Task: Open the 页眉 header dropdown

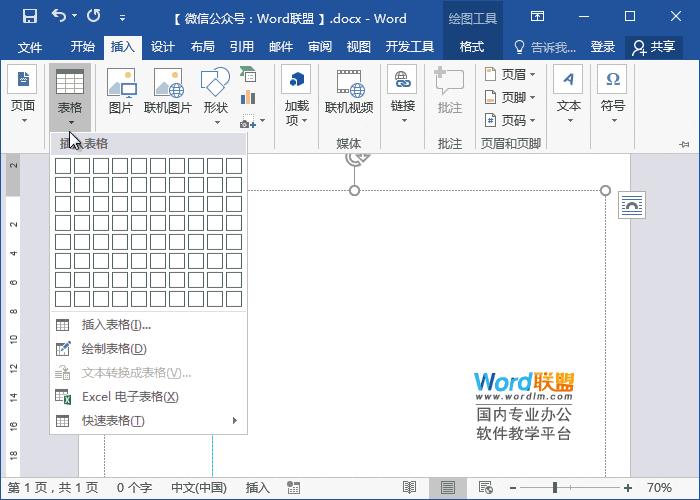Action: pos(510,74)
